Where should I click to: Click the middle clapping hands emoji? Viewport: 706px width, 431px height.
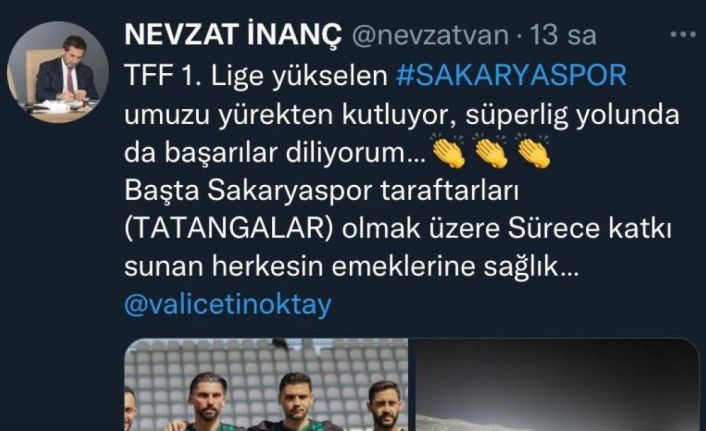coord(491,151)
